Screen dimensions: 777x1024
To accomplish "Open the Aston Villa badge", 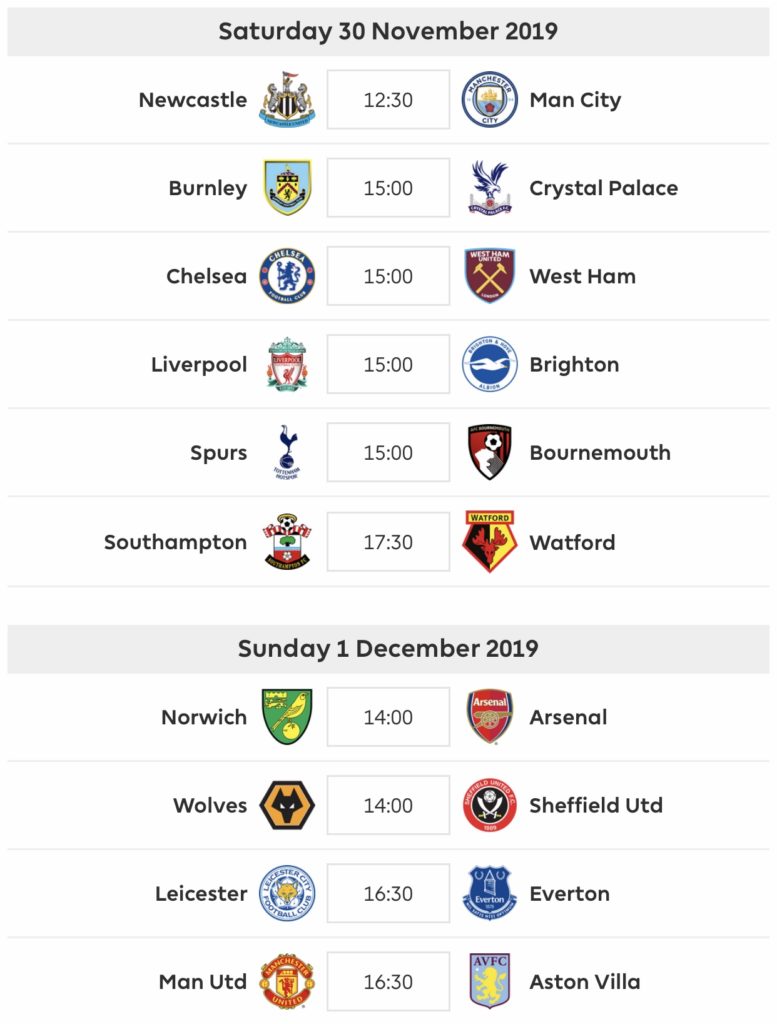I will click(x=490, y=981).
